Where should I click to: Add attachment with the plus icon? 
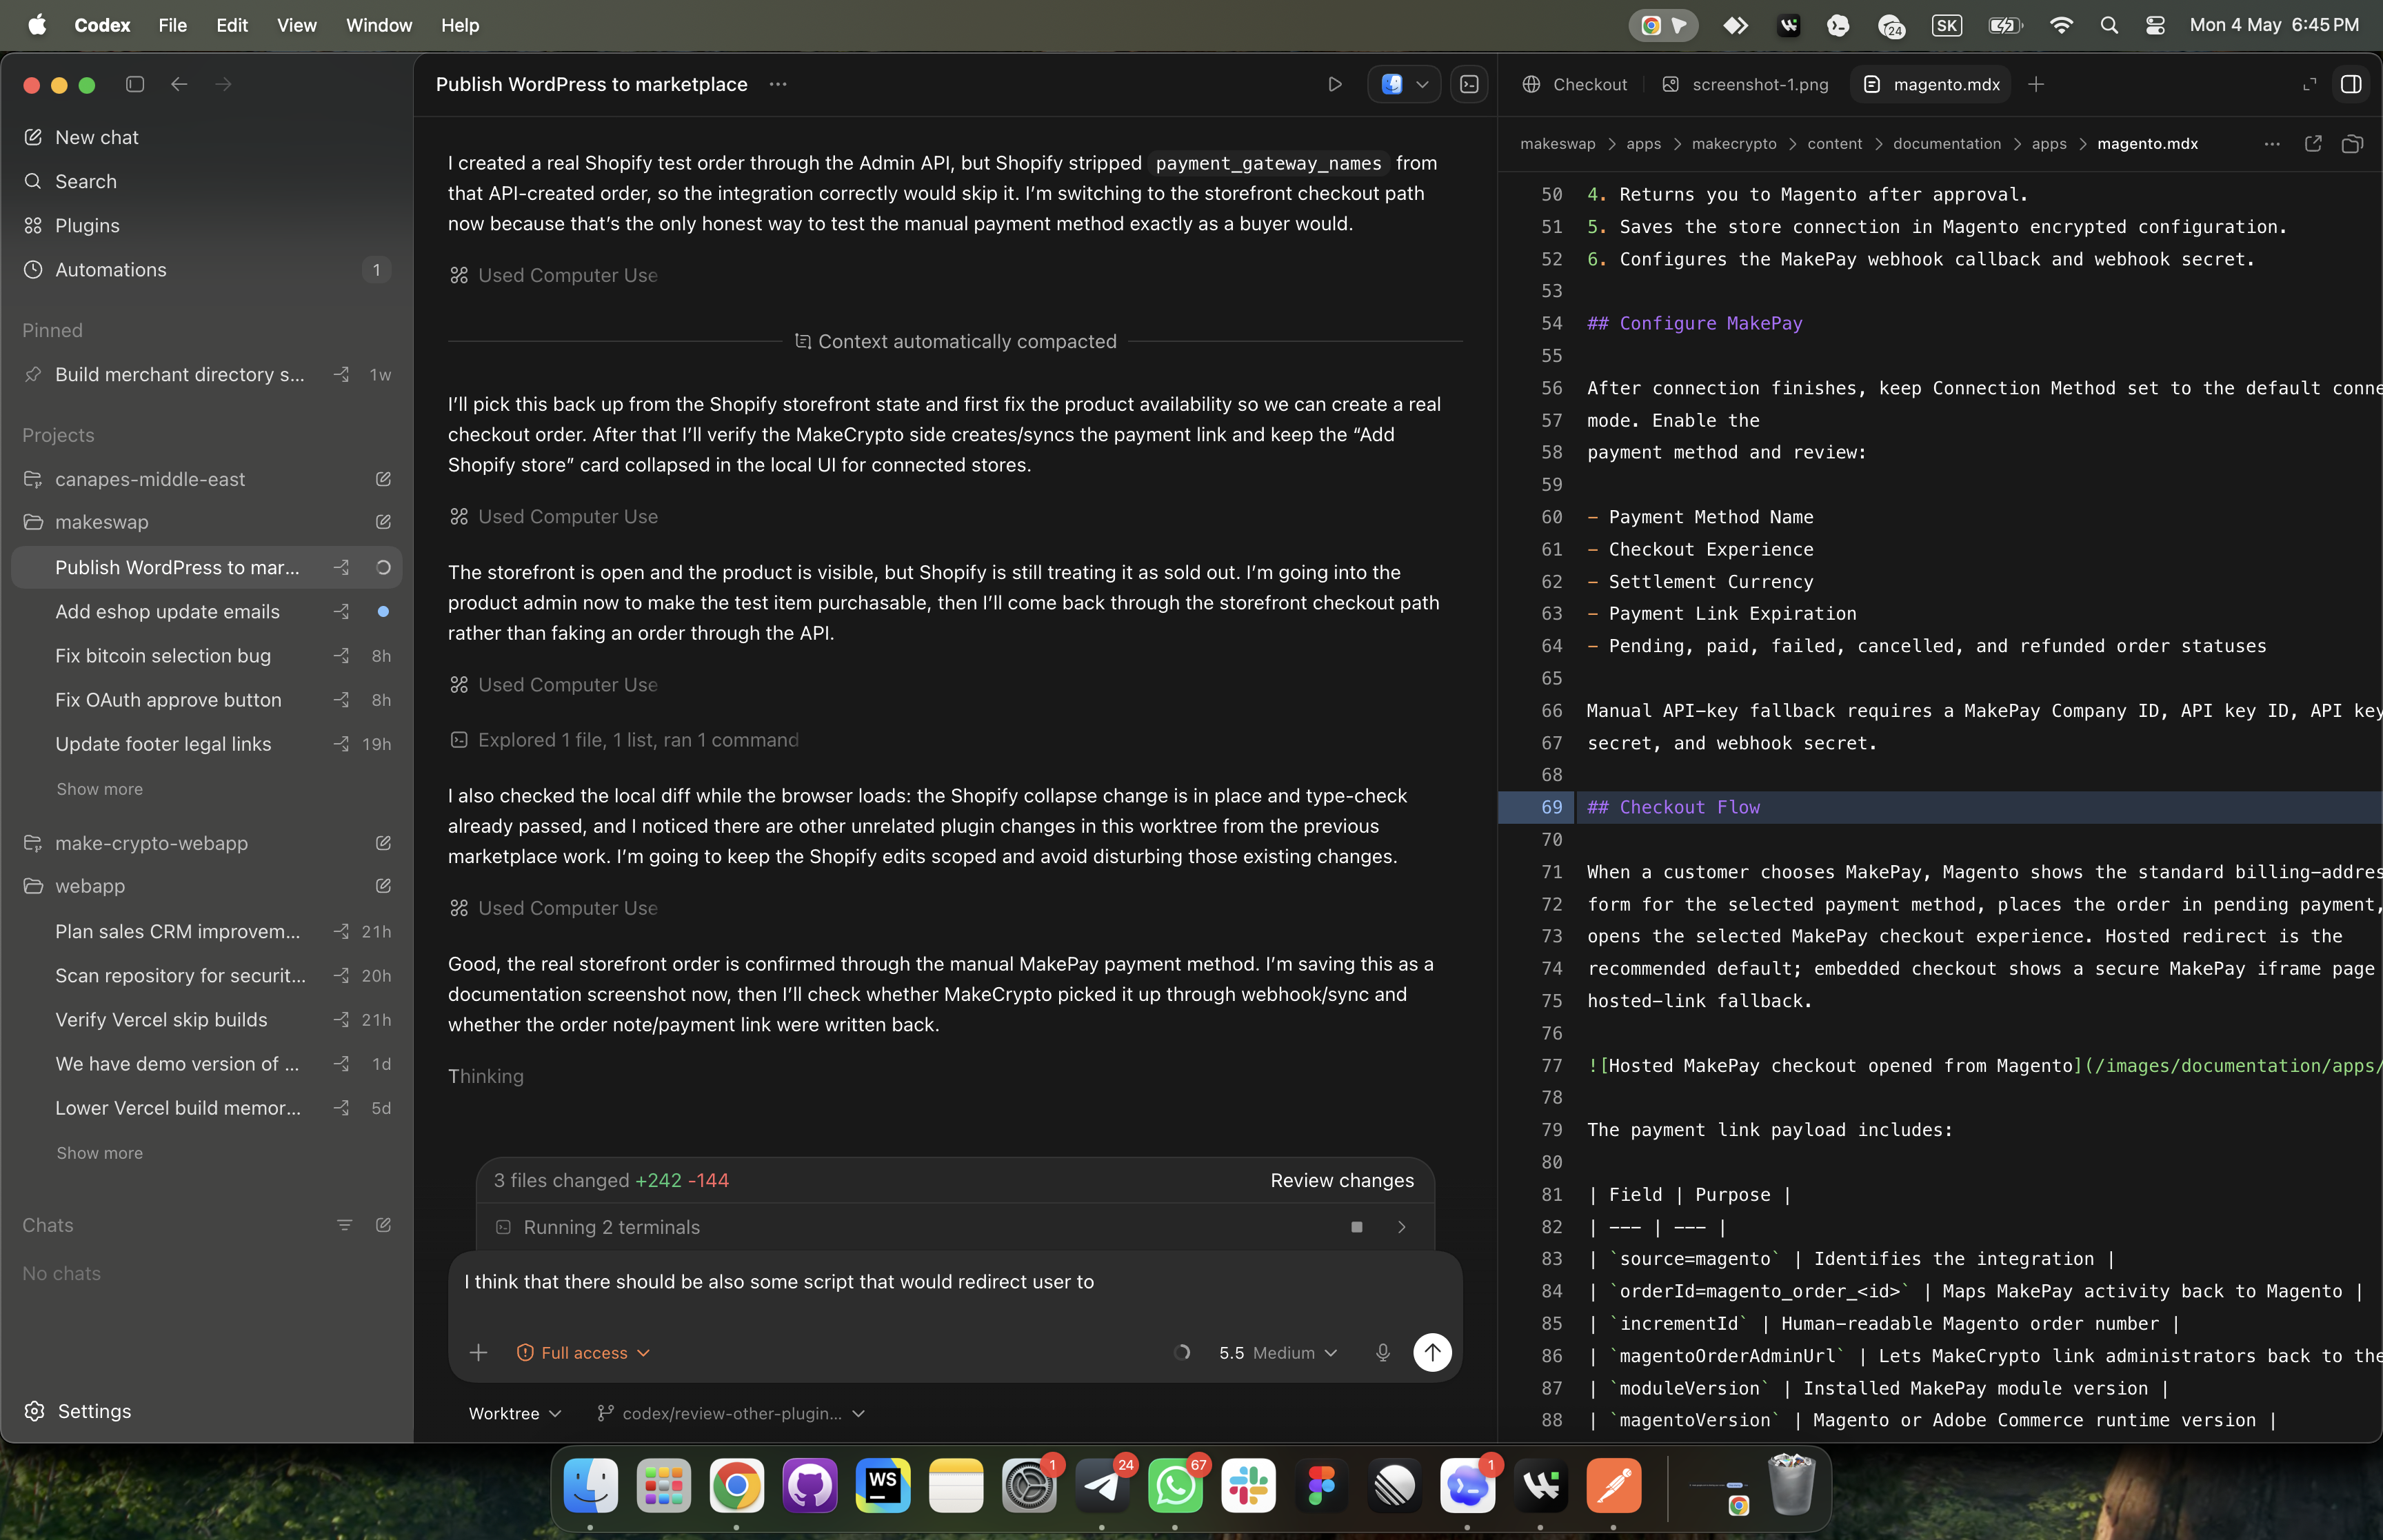point(478,1353)
